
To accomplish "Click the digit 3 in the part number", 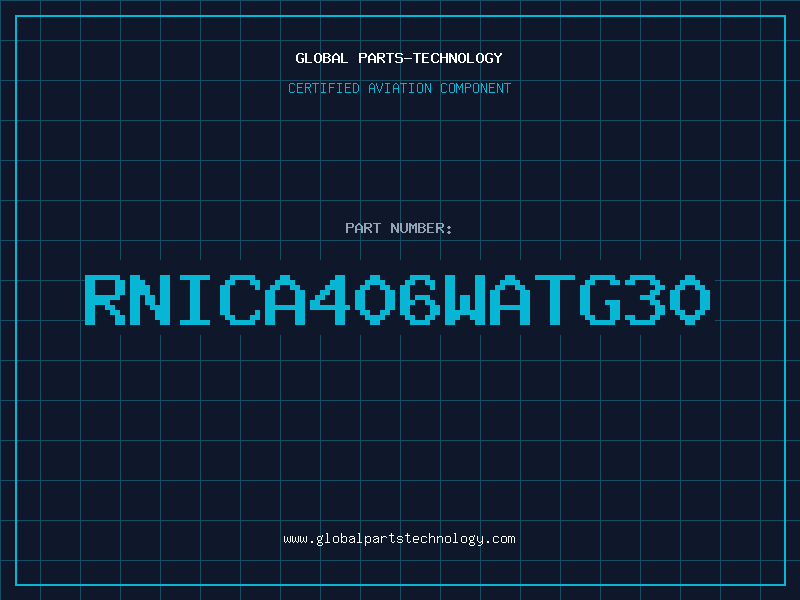I will tap(645, 300).
